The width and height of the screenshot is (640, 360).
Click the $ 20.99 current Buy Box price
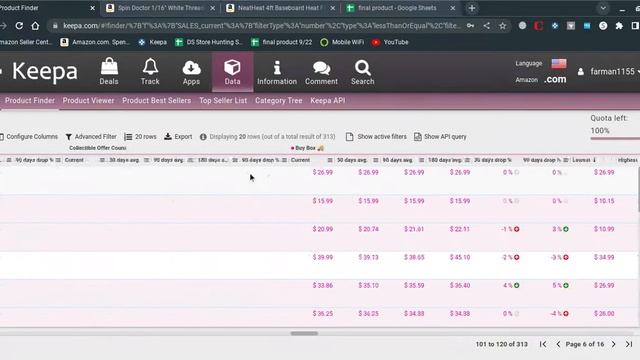click(322, 229)
